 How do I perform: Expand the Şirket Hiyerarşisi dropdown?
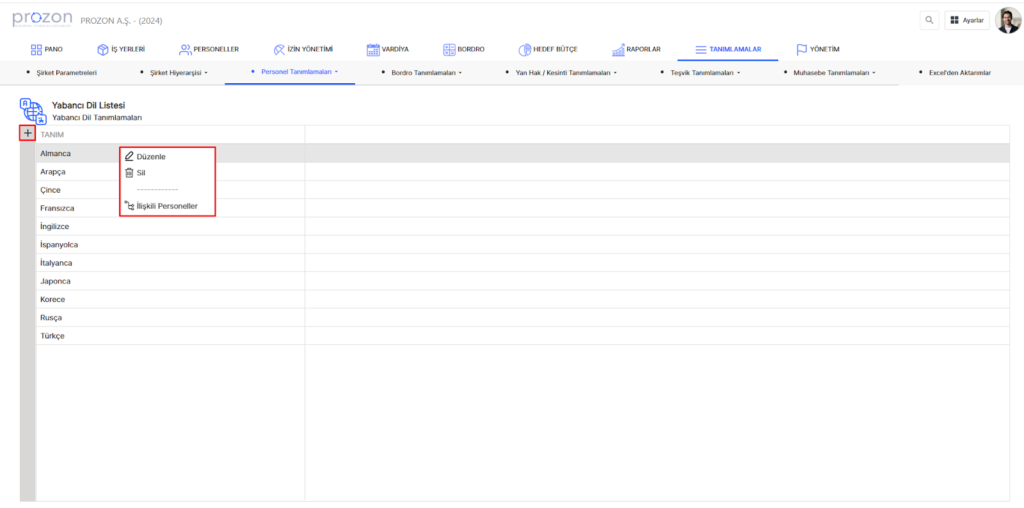point(177,73)
